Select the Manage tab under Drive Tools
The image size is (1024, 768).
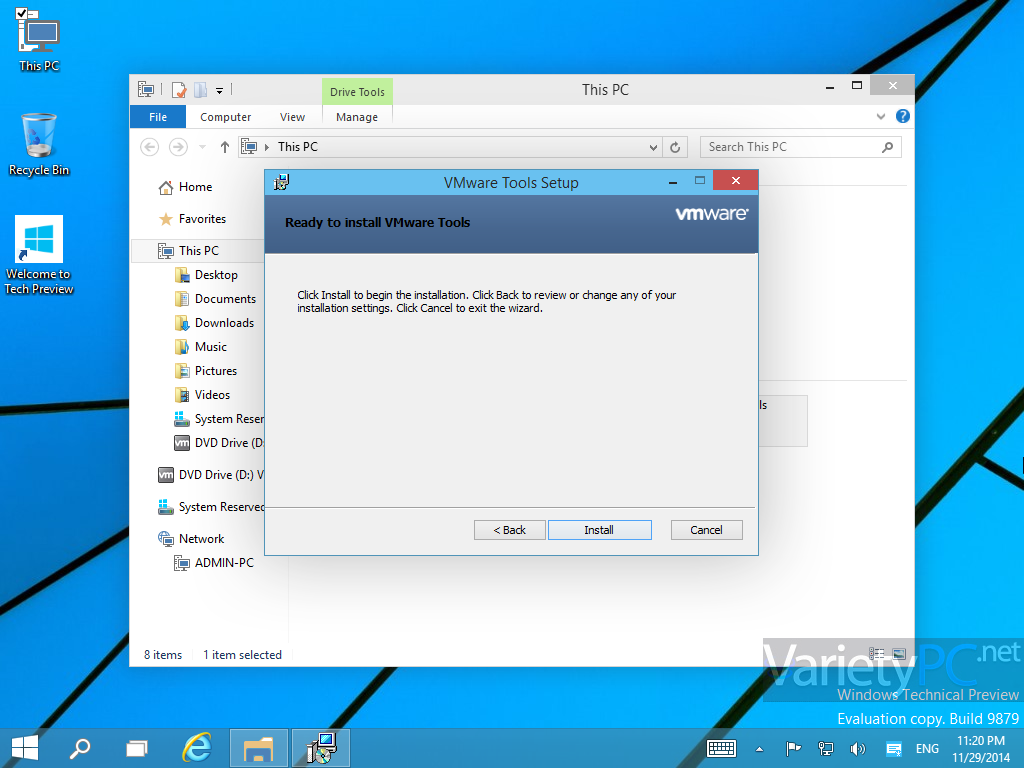tap(357, 117)
